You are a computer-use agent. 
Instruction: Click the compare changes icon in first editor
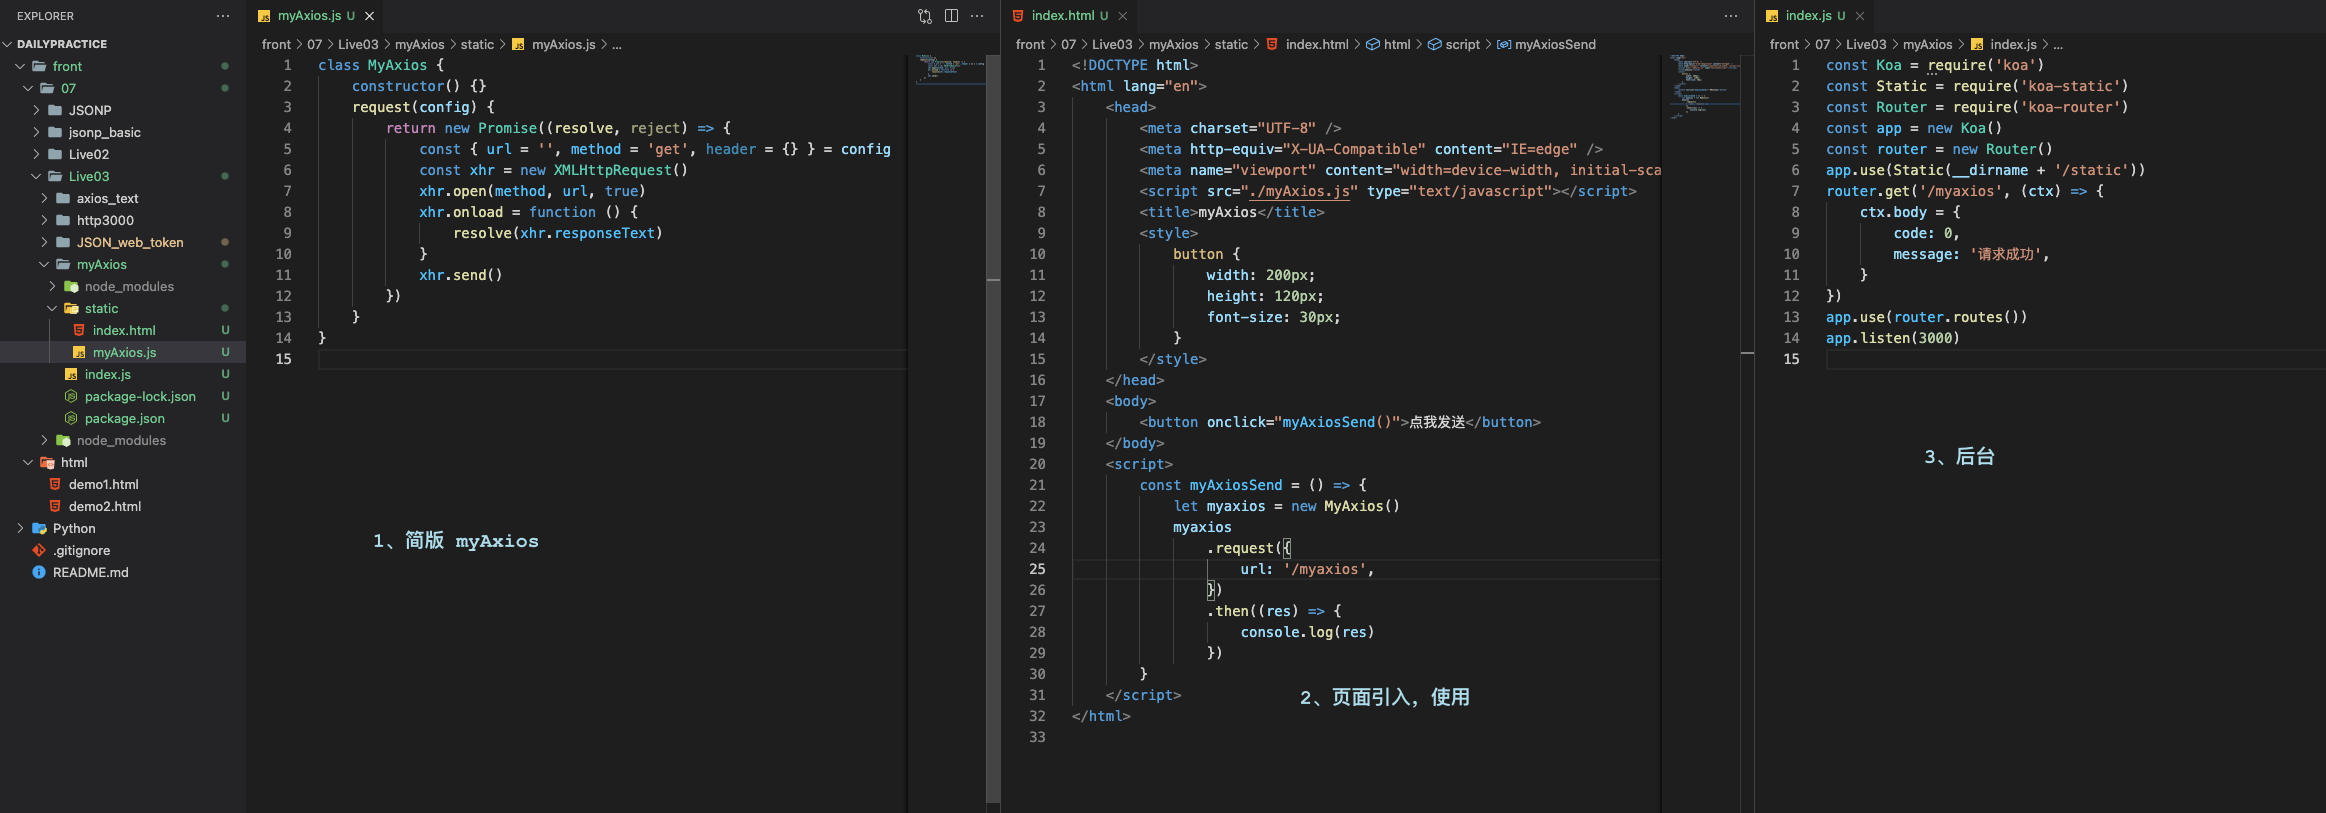925,16
